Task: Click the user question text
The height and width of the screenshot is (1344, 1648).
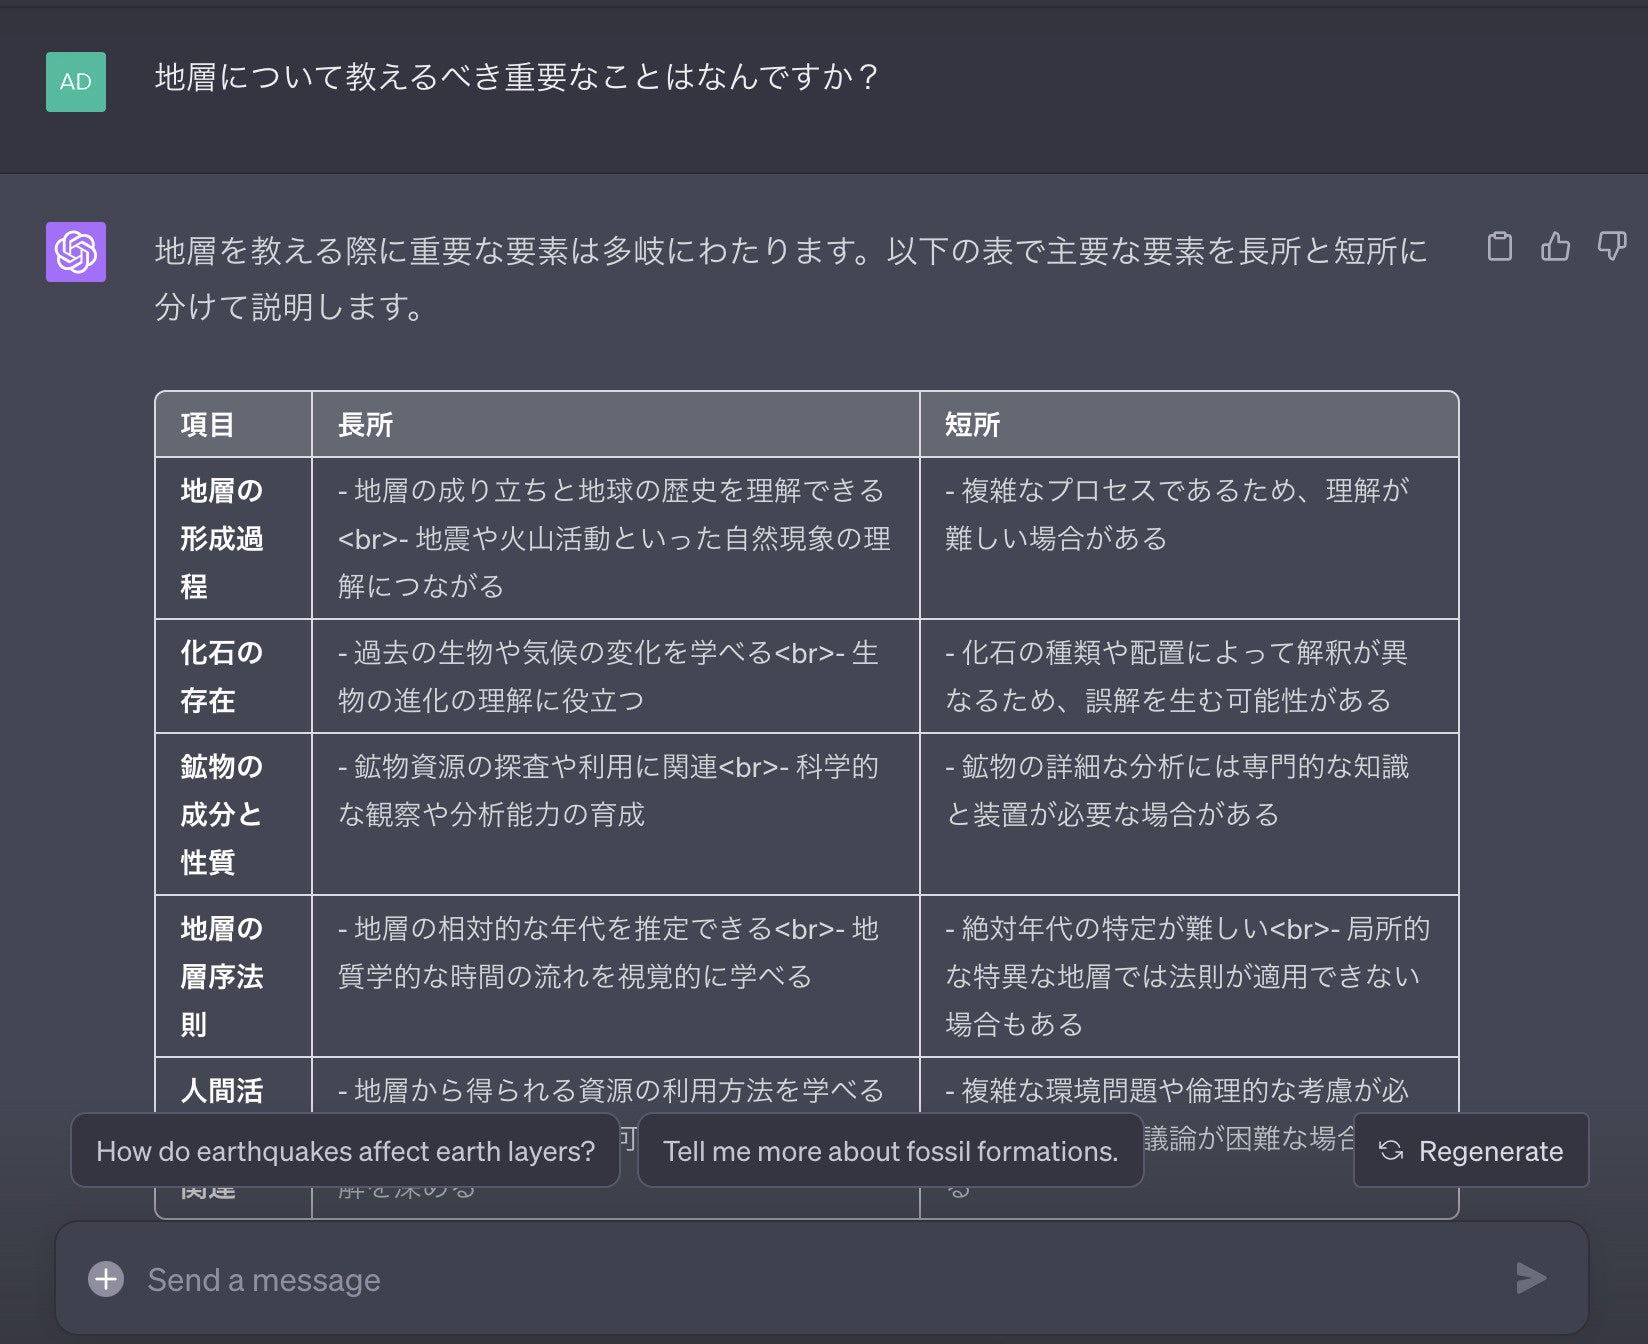Action: click(x=517, y=77)
